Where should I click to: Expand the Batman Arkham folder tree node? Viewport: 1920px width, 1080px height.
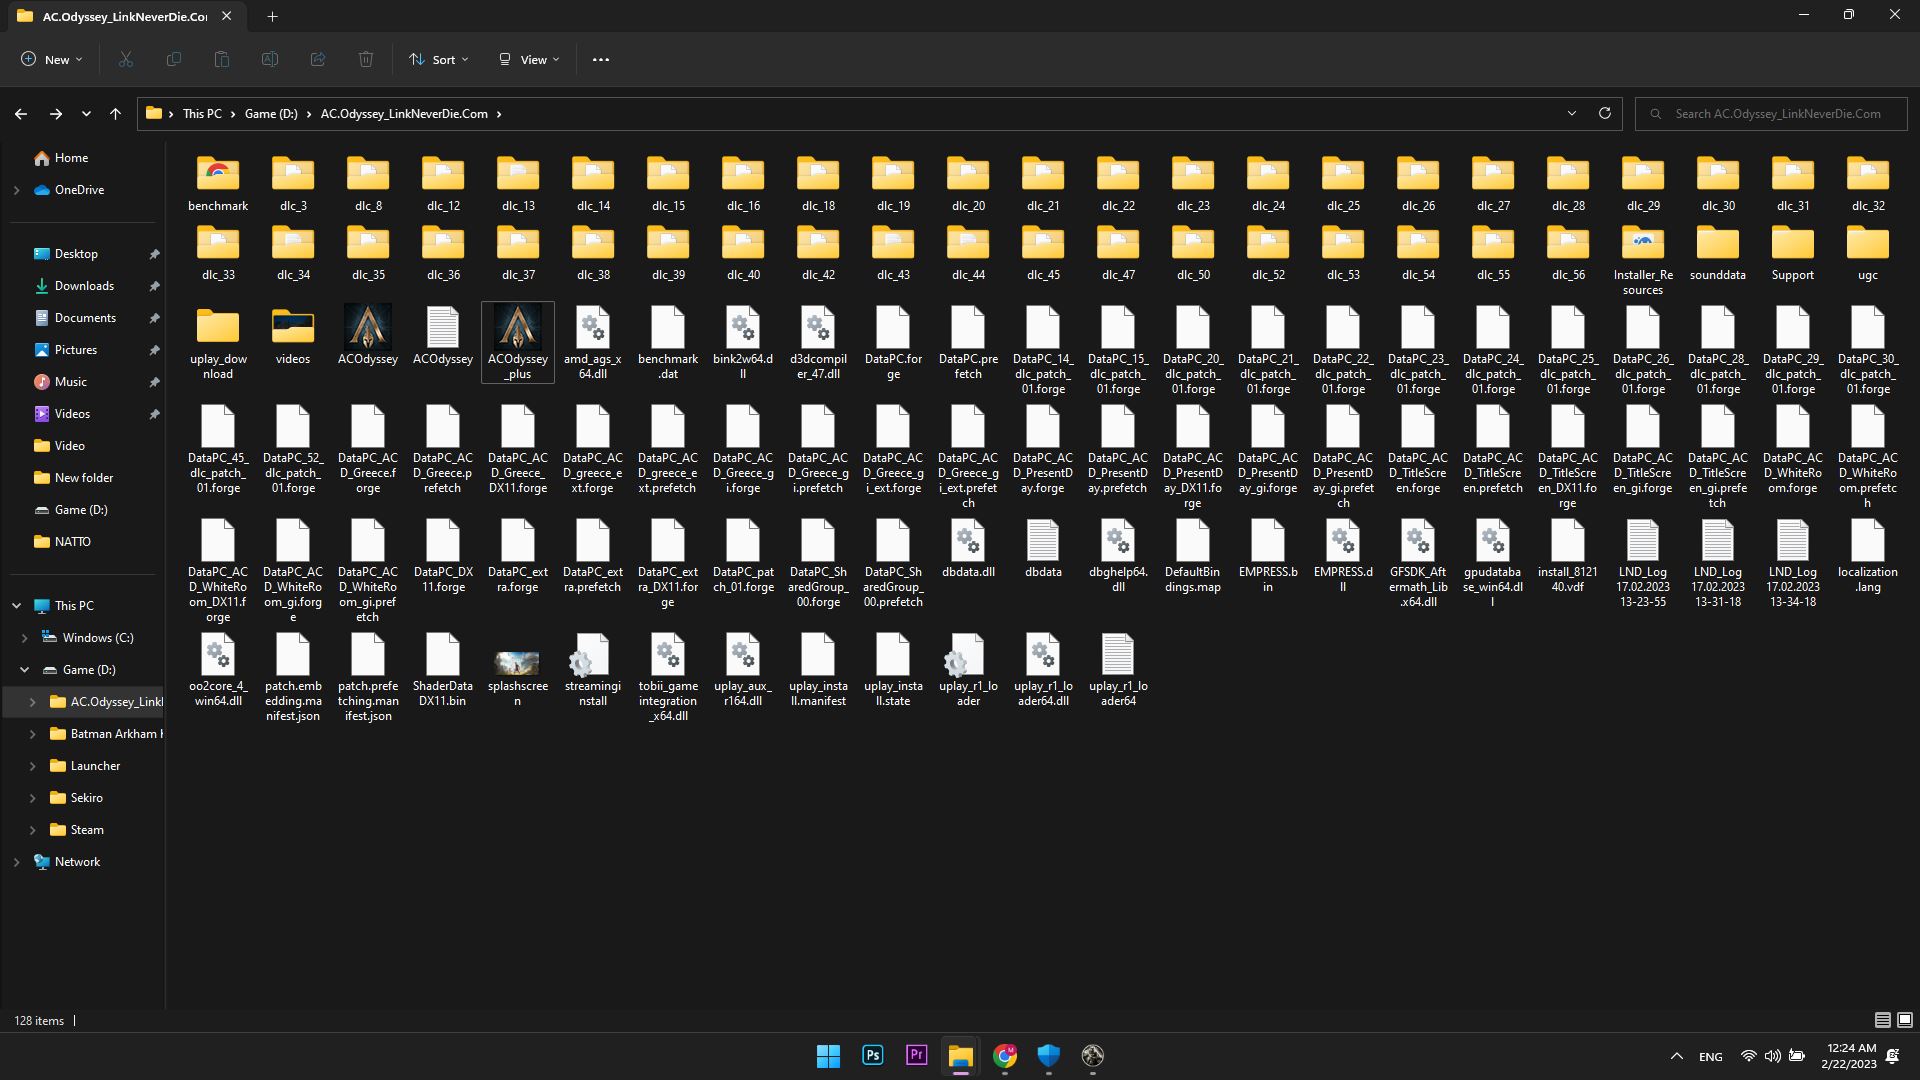tap(32, 734)
